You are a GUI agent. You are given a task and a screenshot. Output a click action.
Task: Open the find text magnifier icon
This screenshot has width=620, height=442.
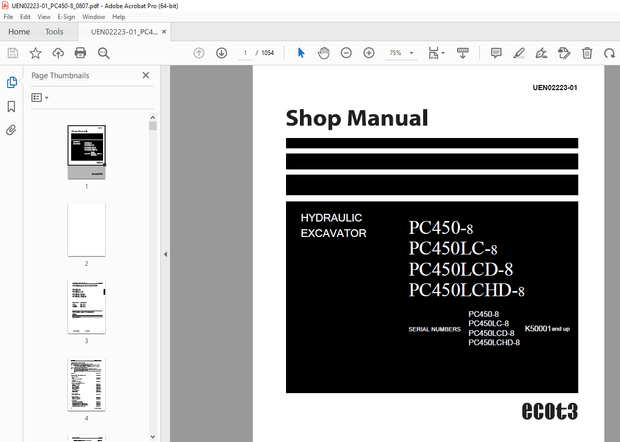pos(104,53)
